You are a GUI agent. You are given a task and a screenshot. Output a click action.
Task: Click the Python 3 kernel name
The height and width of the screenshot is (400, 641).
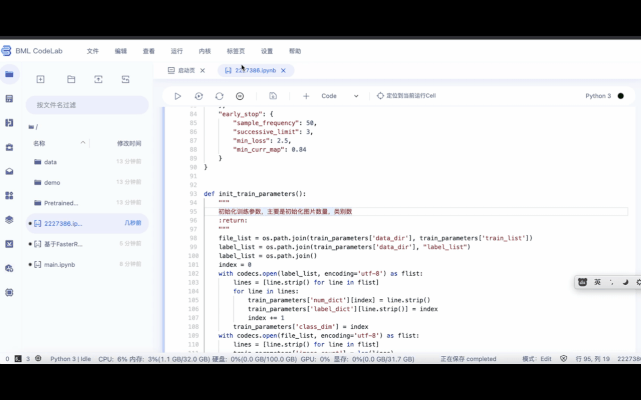[x=598, y=96]
